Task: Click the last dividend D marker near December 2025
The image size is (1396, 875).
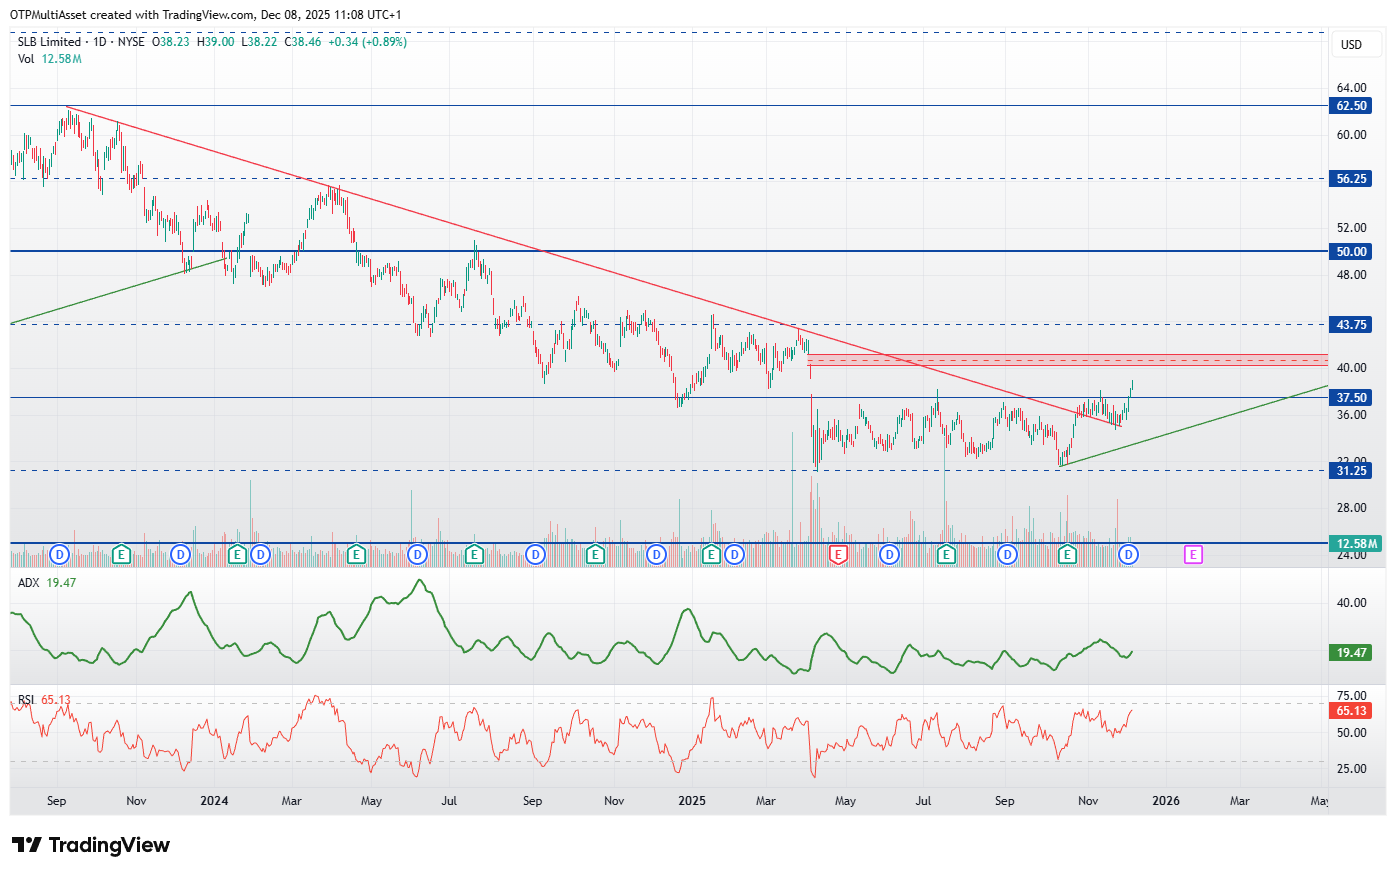Action: click(x=1128, y=554)
